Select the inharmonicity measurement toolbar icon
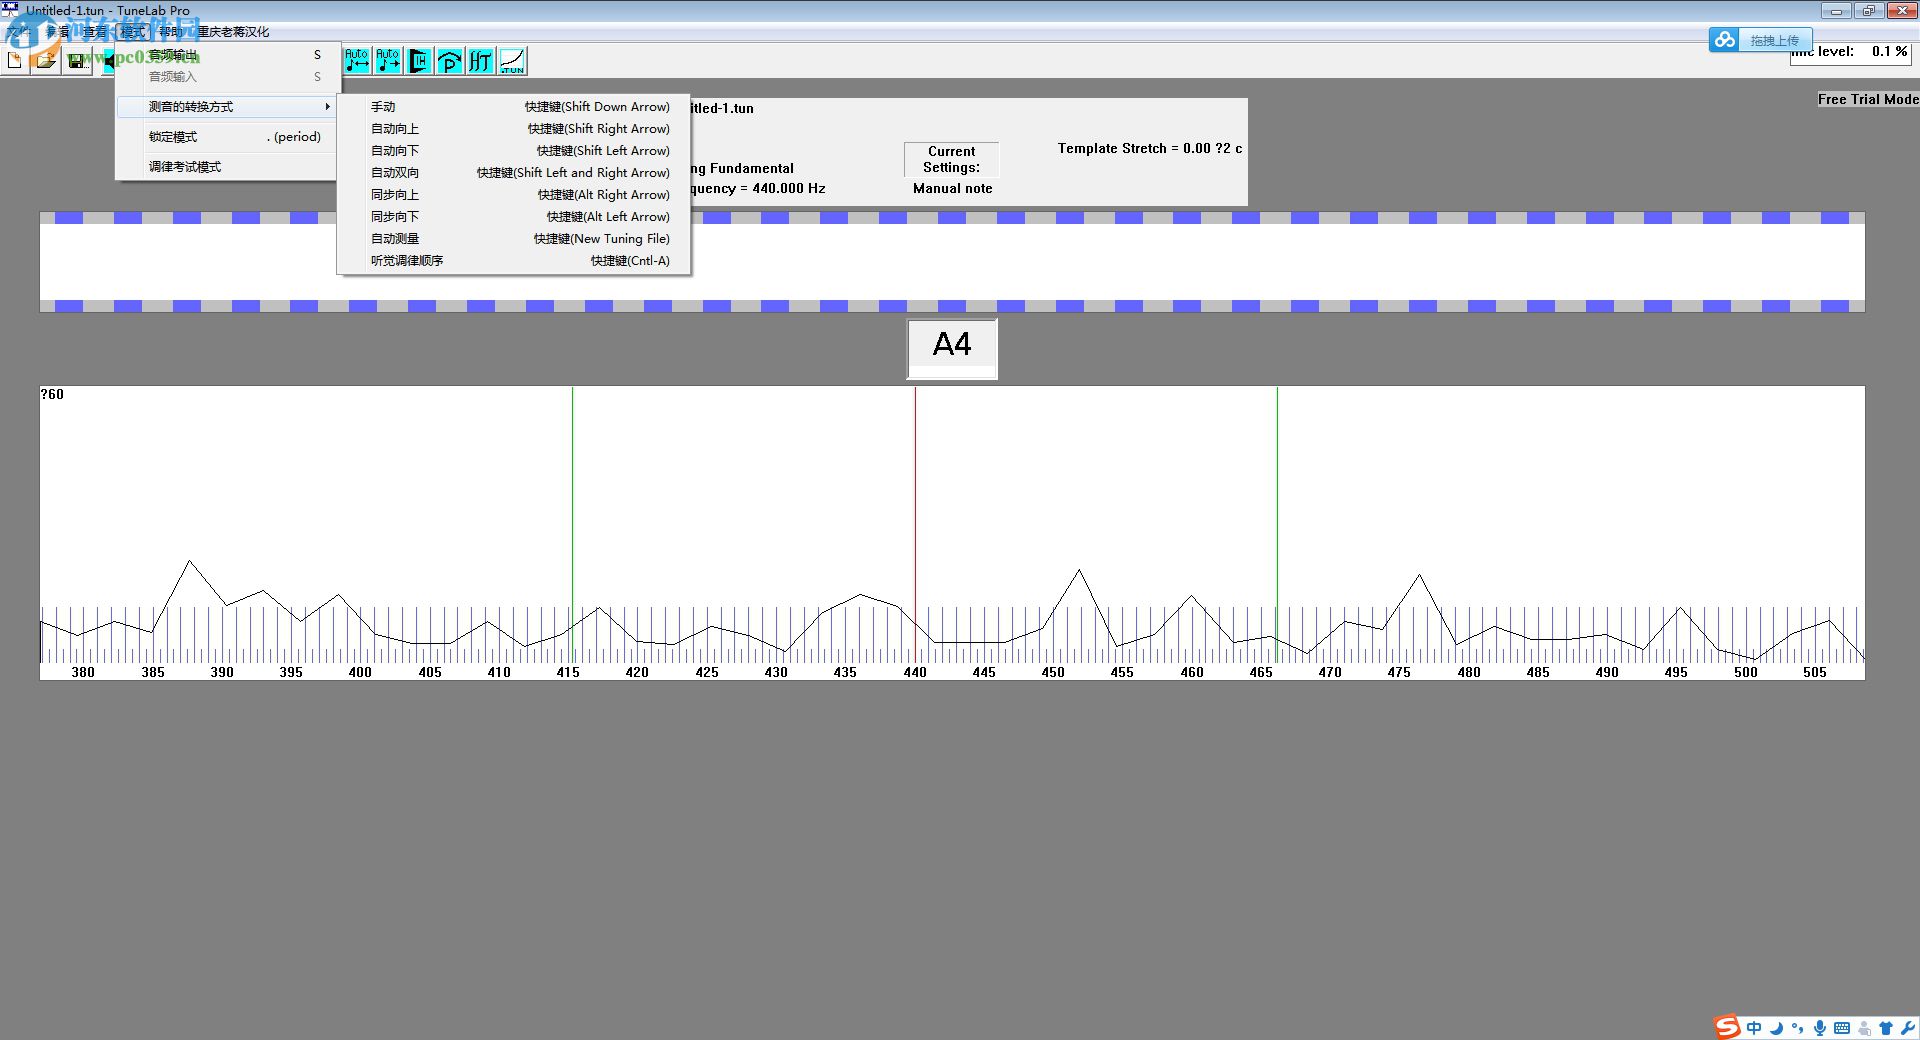 [419, 61]
